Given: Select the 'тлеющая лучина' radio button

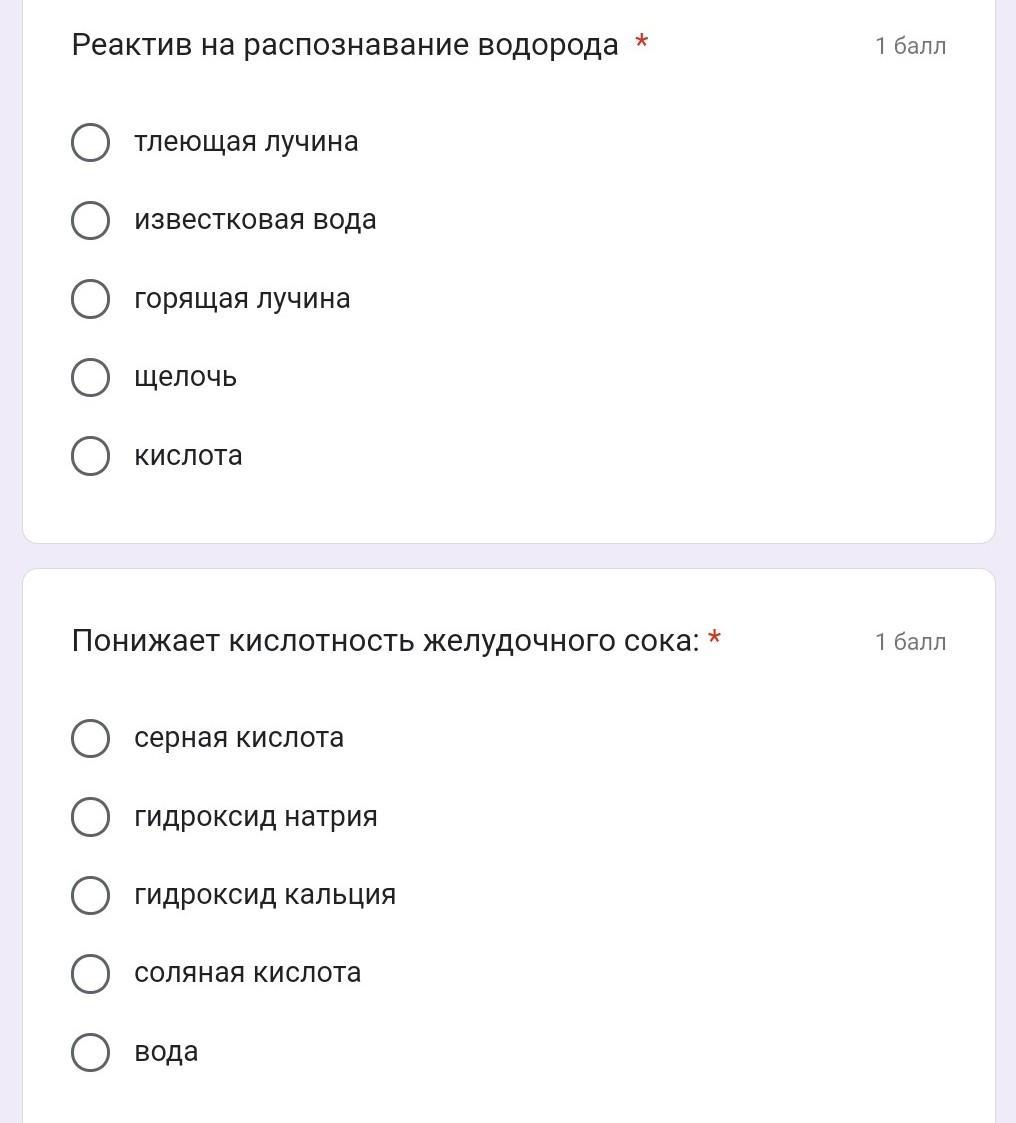Looking at the screenshot, I should (x=90, y=142).
